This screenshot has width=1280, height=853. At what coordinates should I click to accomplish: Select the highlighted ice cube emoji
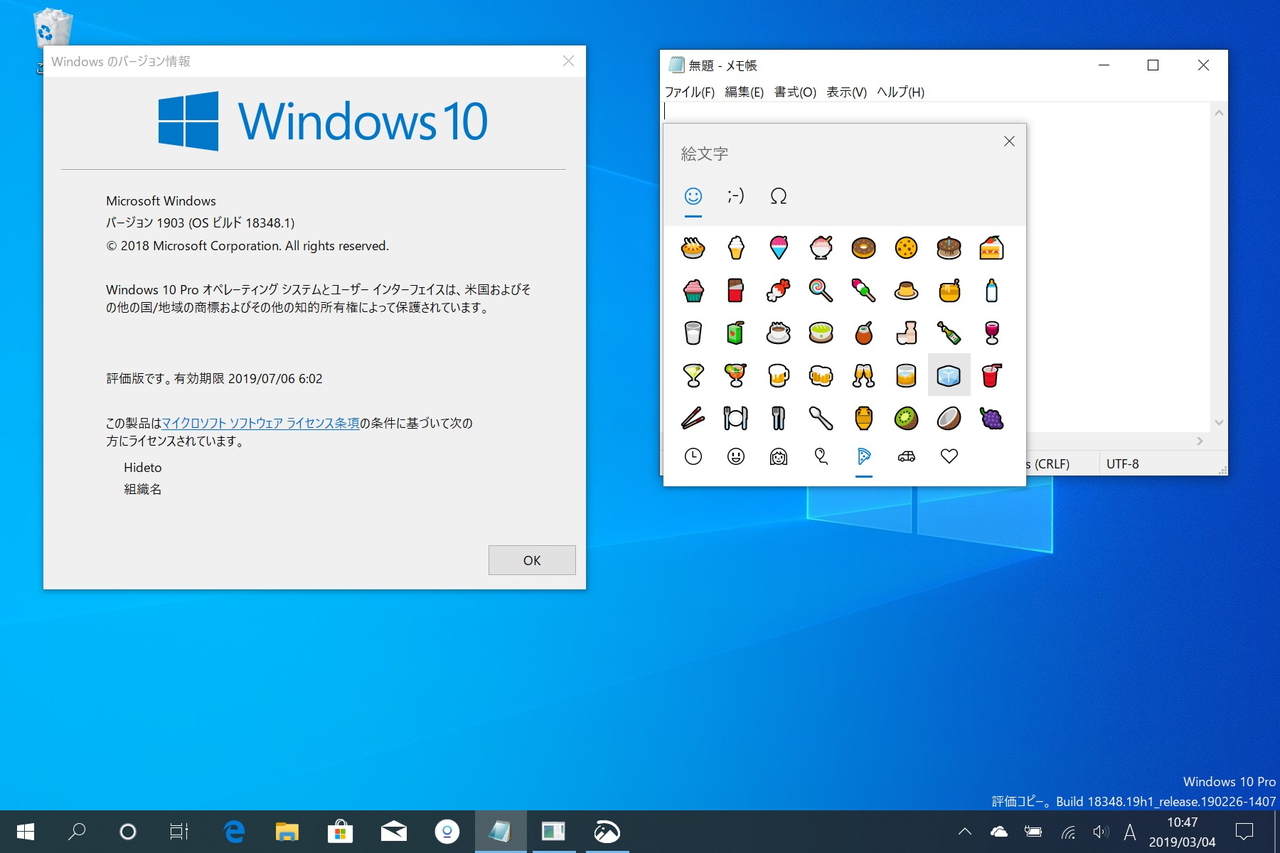pyautogui.click(x=948, y=375)
